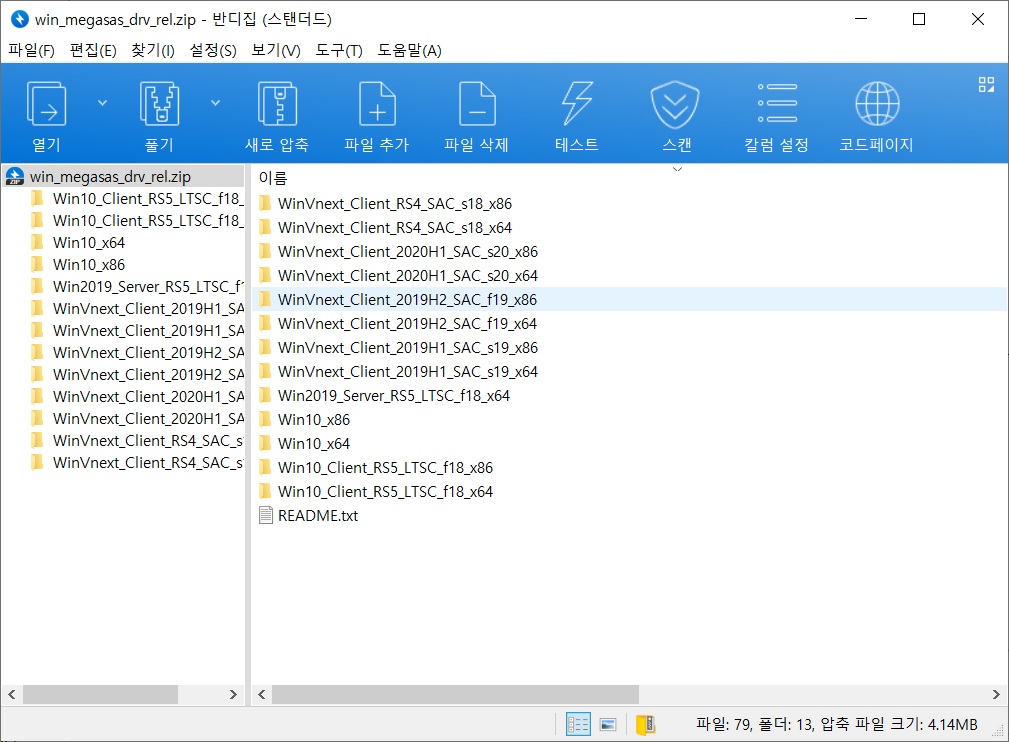Click the 새로 압축 (New archive) icon
1009x742 pixels.
(x=277, y=104)
